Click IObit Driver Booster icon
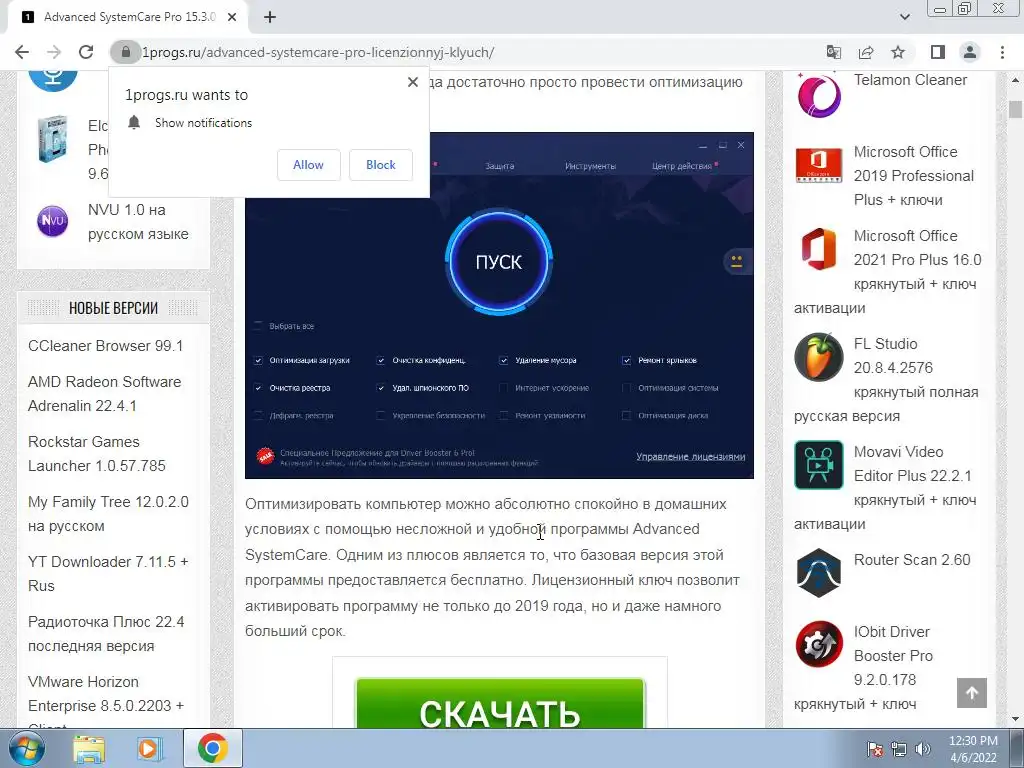 click(819, 645)
